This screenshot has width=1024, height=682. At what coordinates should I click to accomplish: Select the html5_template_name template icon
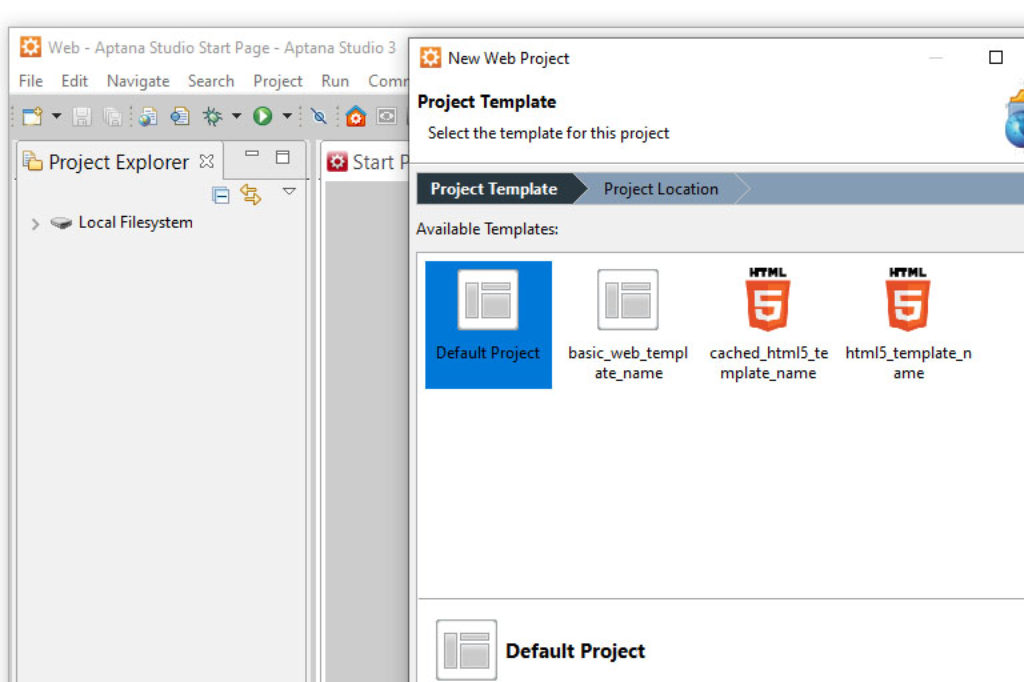pyautogui.click(x=907, y=300)
